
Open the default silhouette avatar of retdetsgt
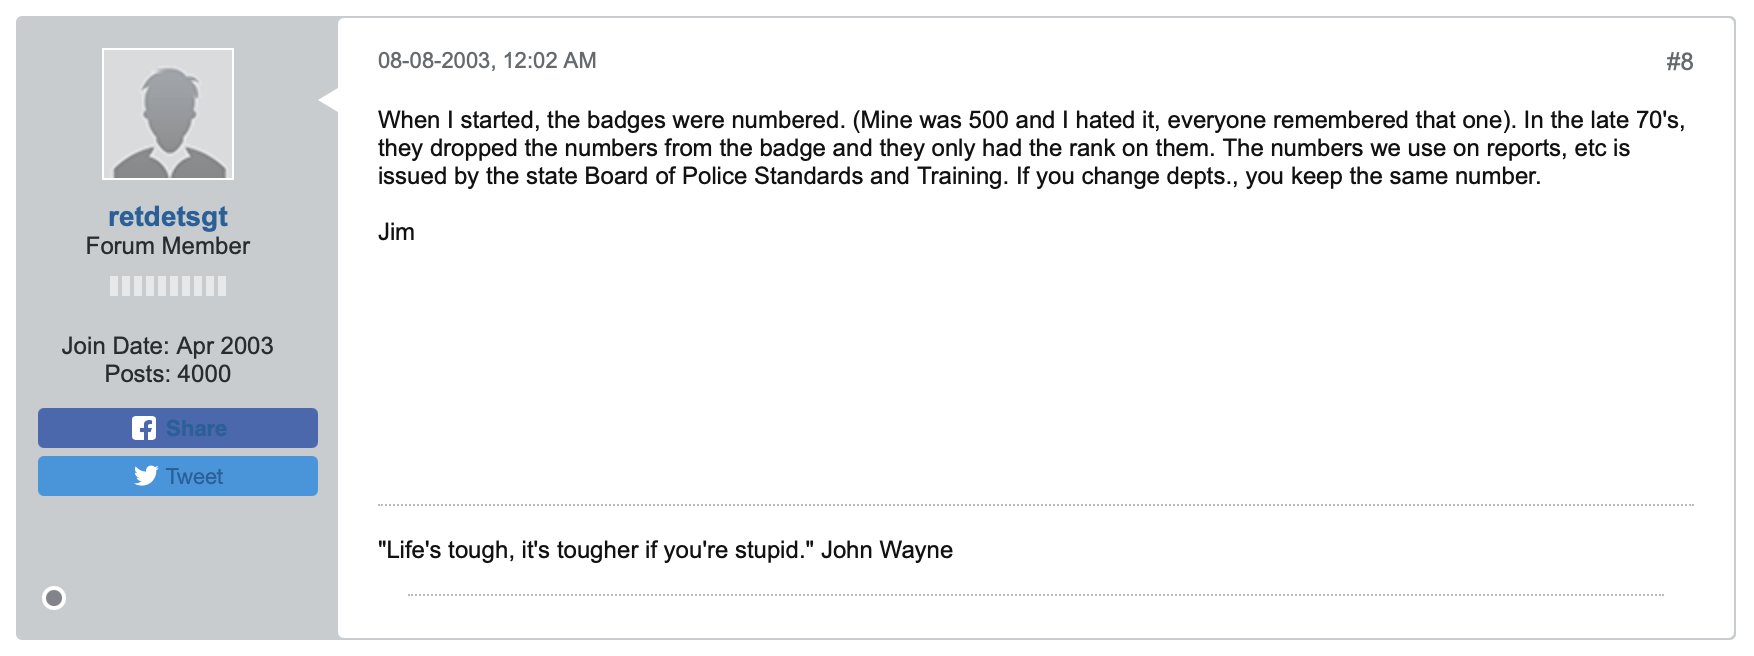(168, 114)
